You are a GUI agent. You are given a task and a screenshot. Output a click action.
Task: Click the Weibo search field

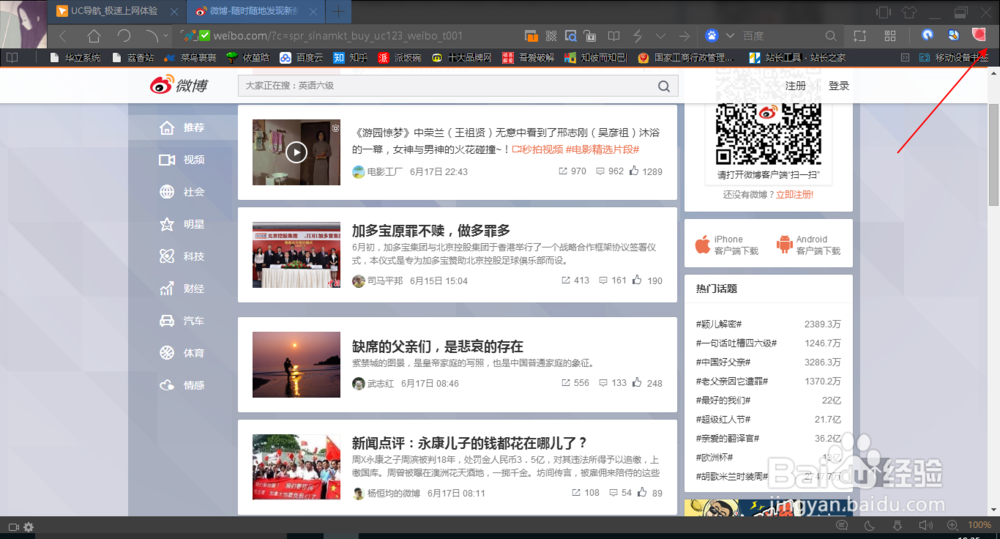446,85
